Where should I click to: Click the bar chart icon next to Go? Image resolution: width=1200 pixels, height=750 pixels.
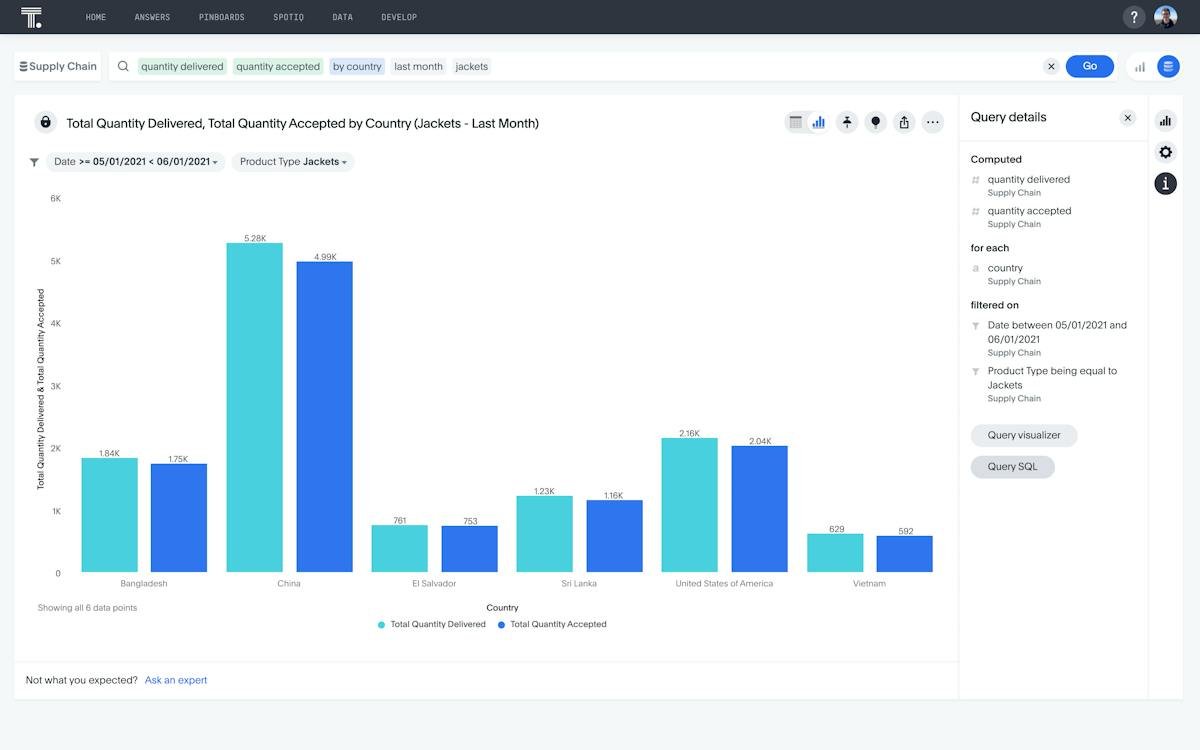point(1139,67)
